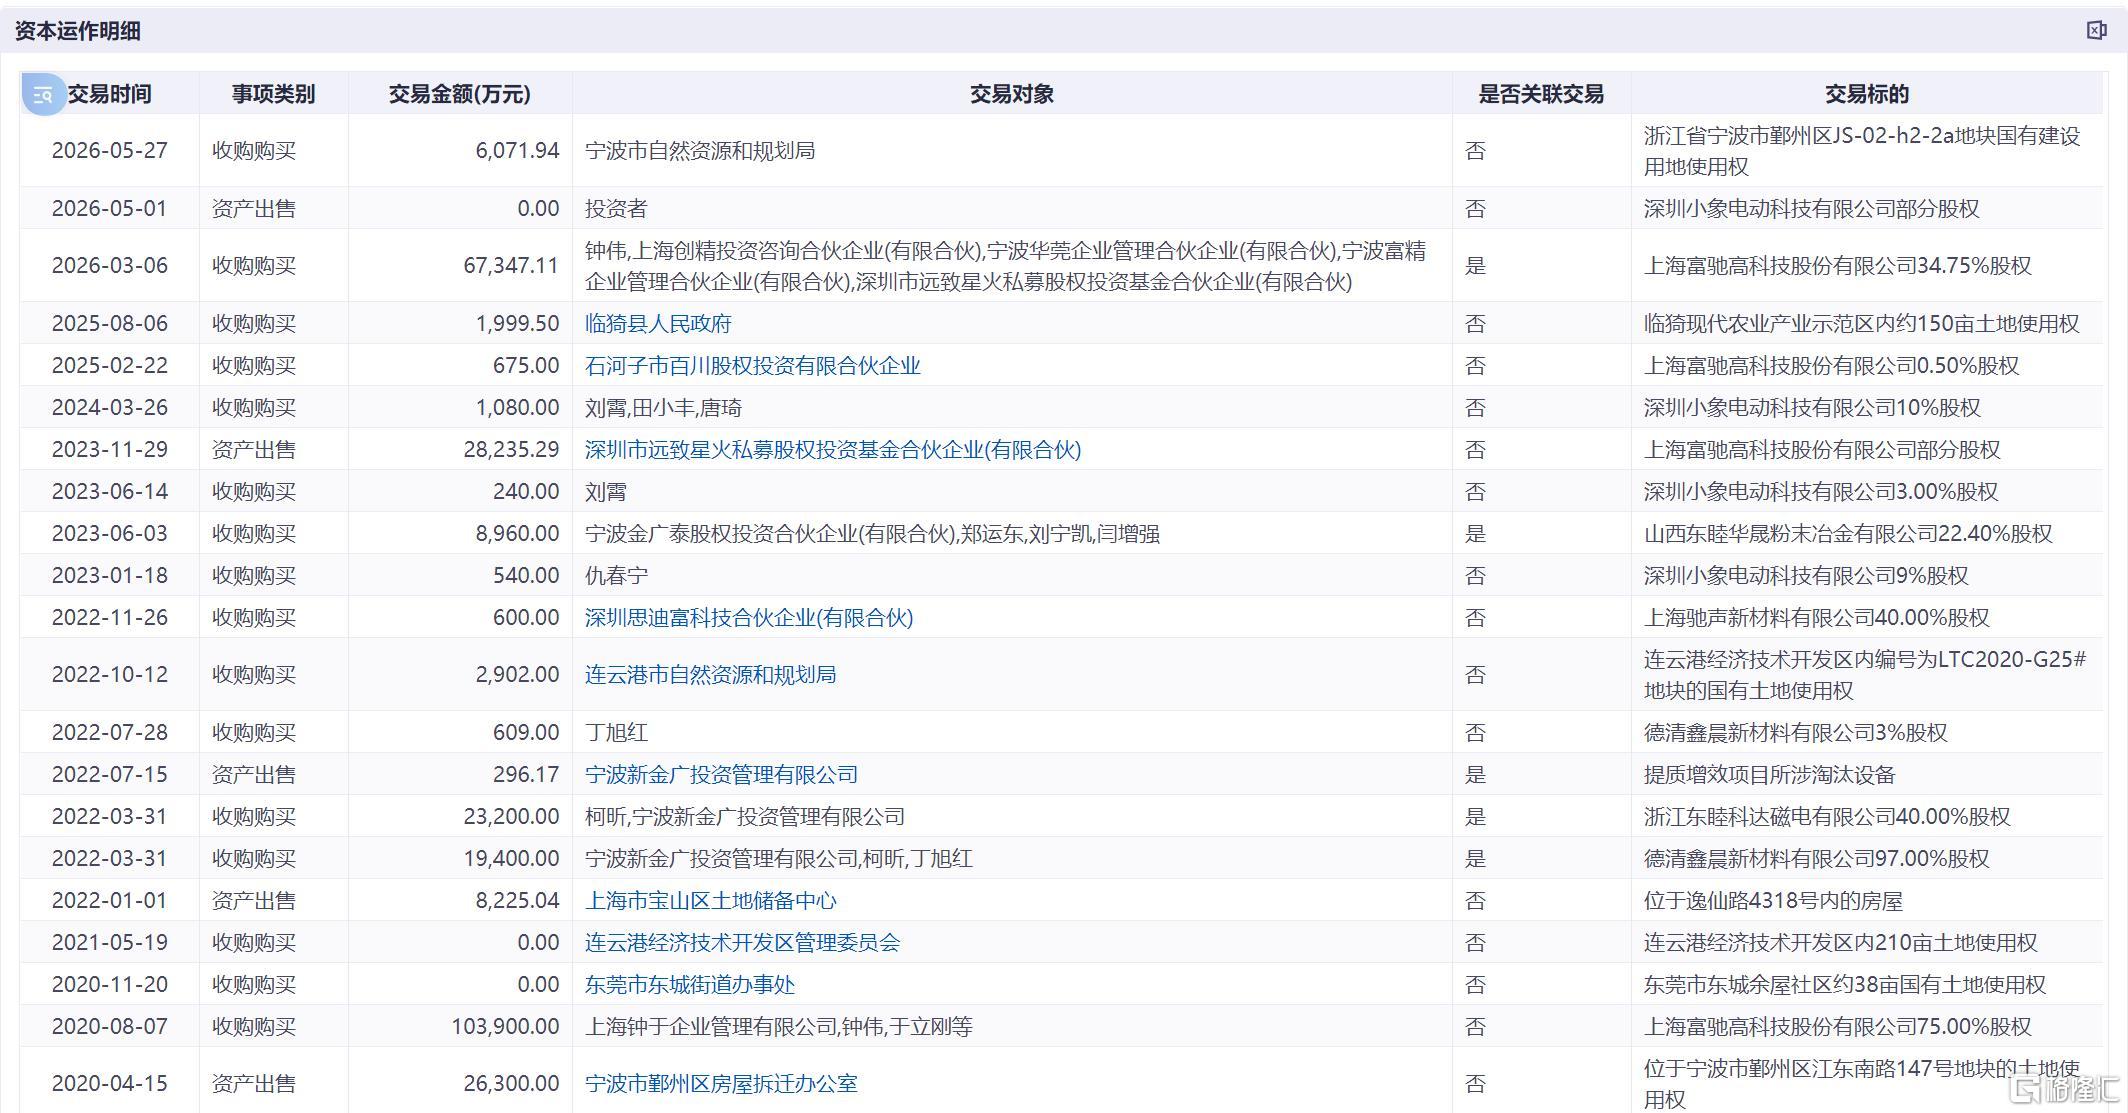Click the 事项类别 column header
2128x1113 pixels.
273,94
